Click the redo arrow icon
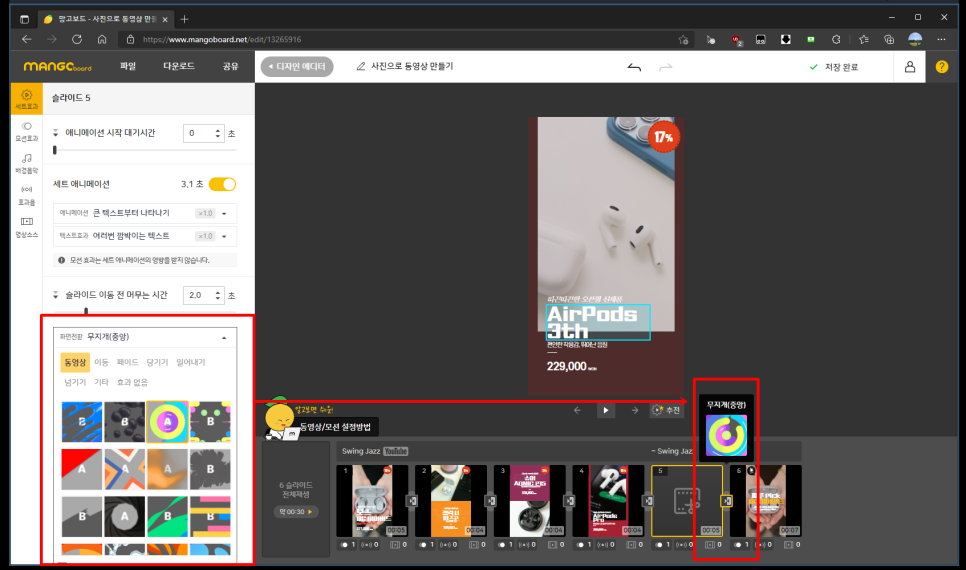966x570 pixels. coord(665,67)
